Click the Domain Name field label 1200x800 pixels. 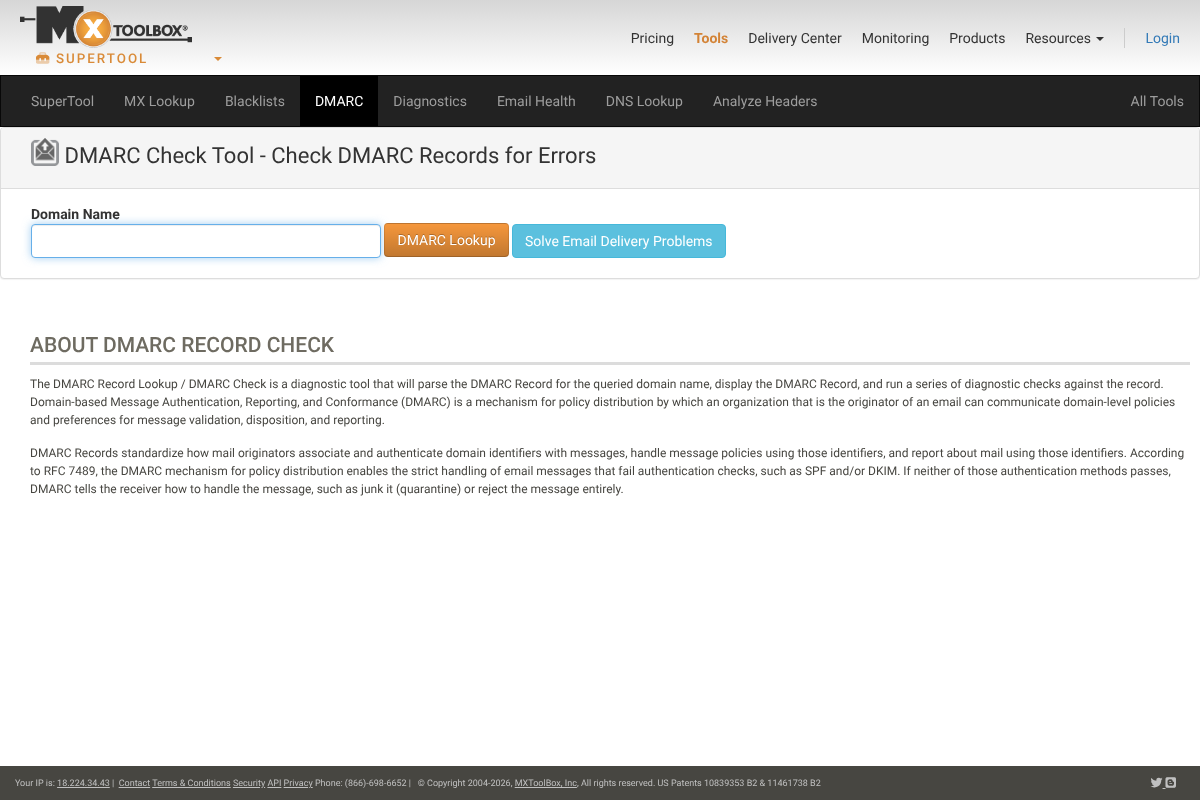[75, 214]
